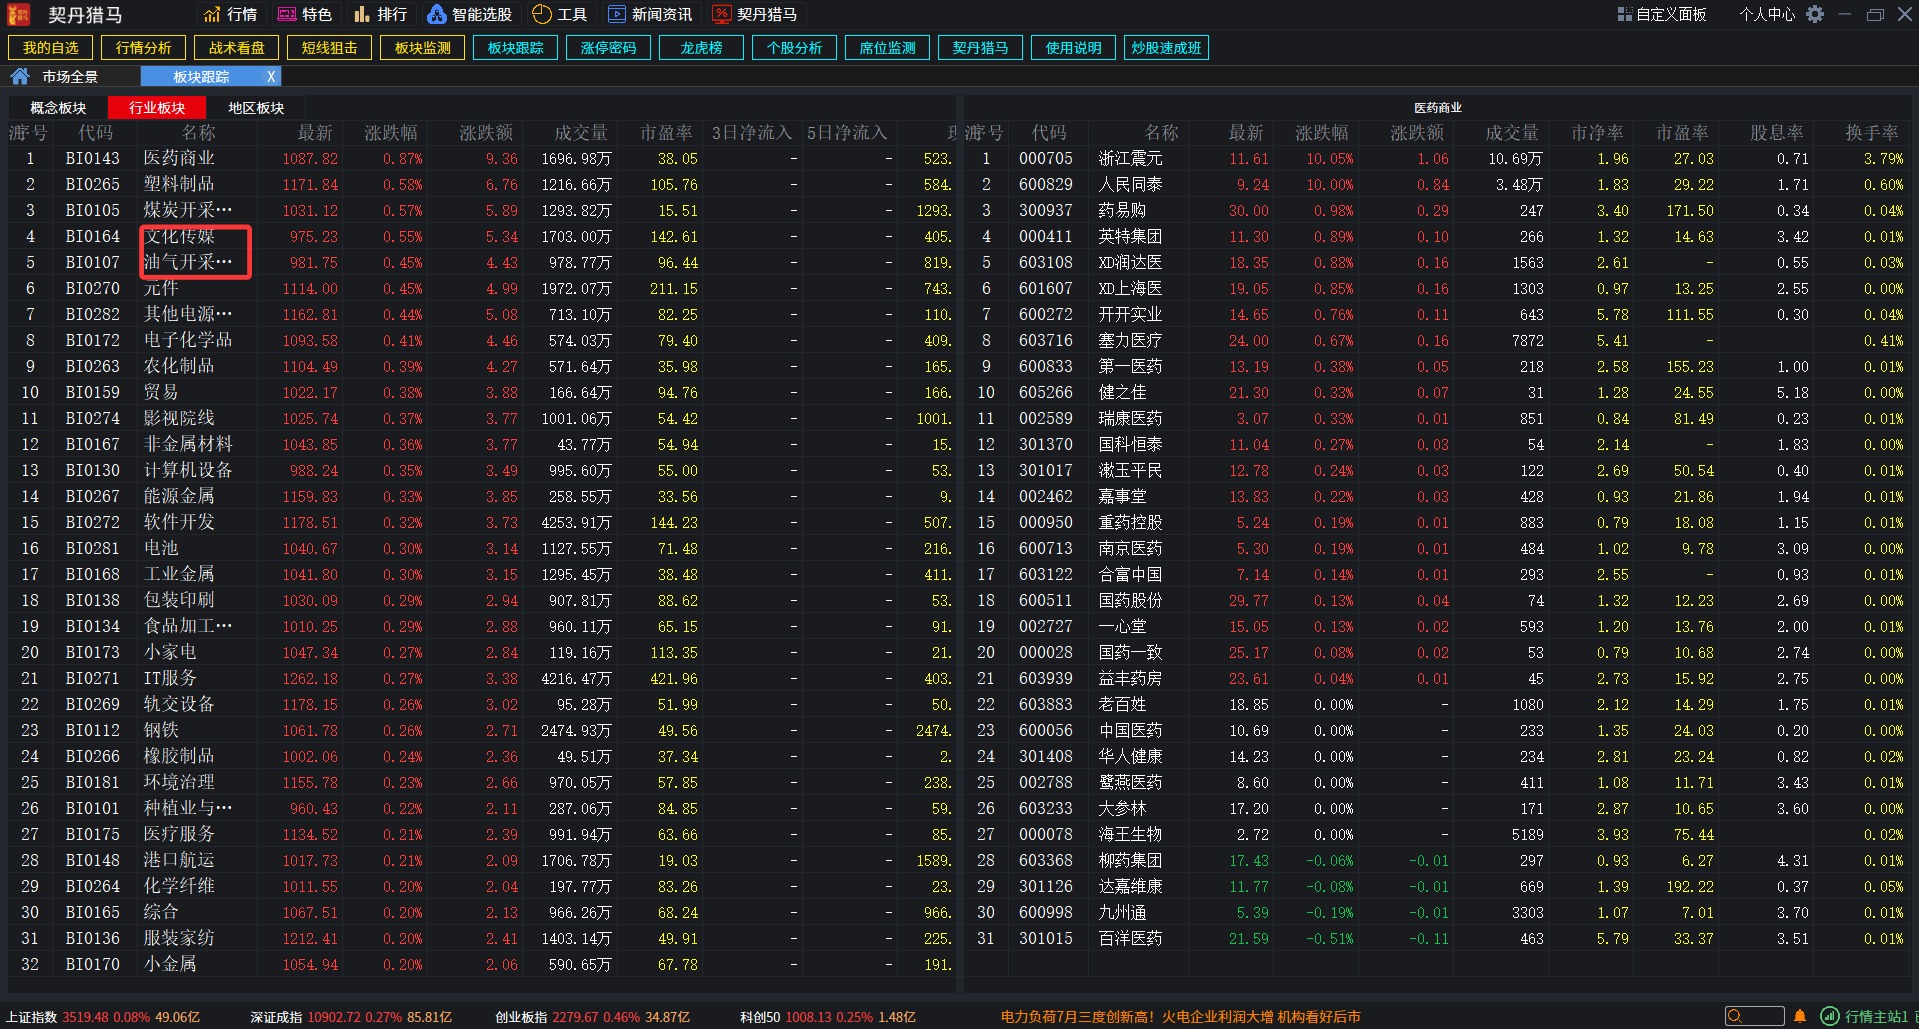Click the settings gear in title bar

pyautogui.click(x=1814, y=14)
